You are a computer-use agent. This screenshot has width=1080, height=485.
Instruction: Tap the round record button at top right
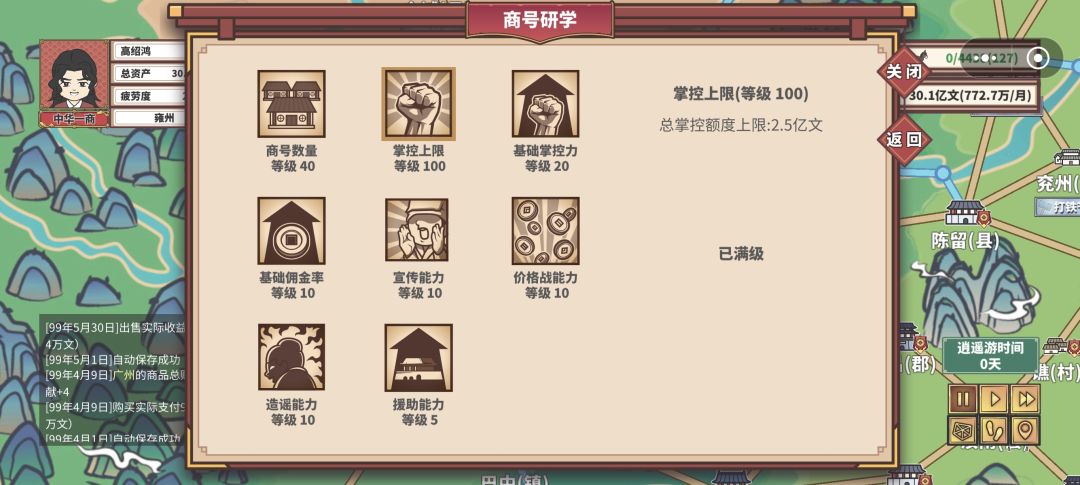click(1037, 58)
